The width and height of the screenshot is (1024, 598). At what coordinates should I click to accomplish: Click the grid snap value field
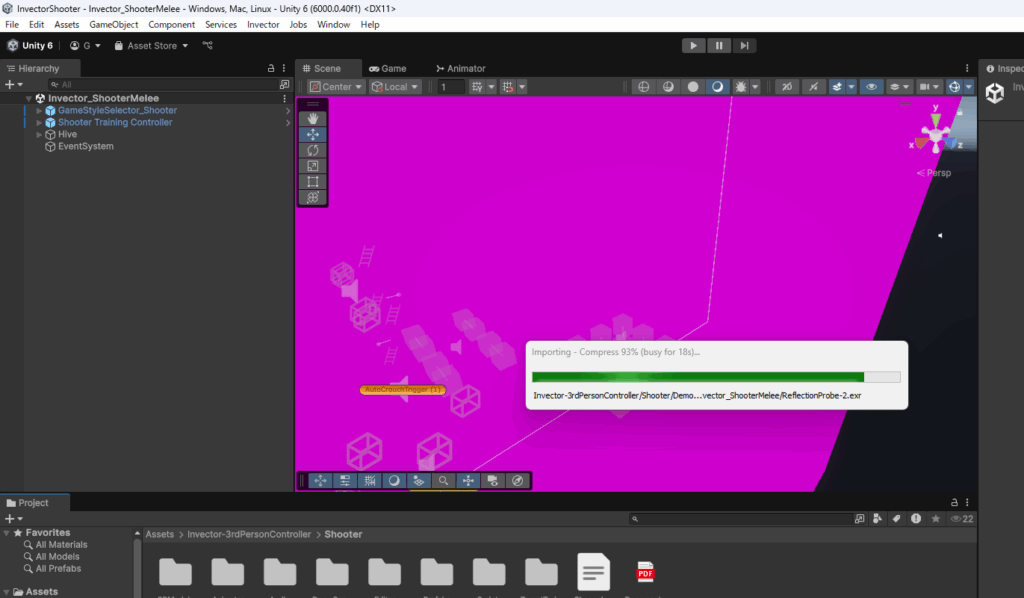(x=450, y=87)
